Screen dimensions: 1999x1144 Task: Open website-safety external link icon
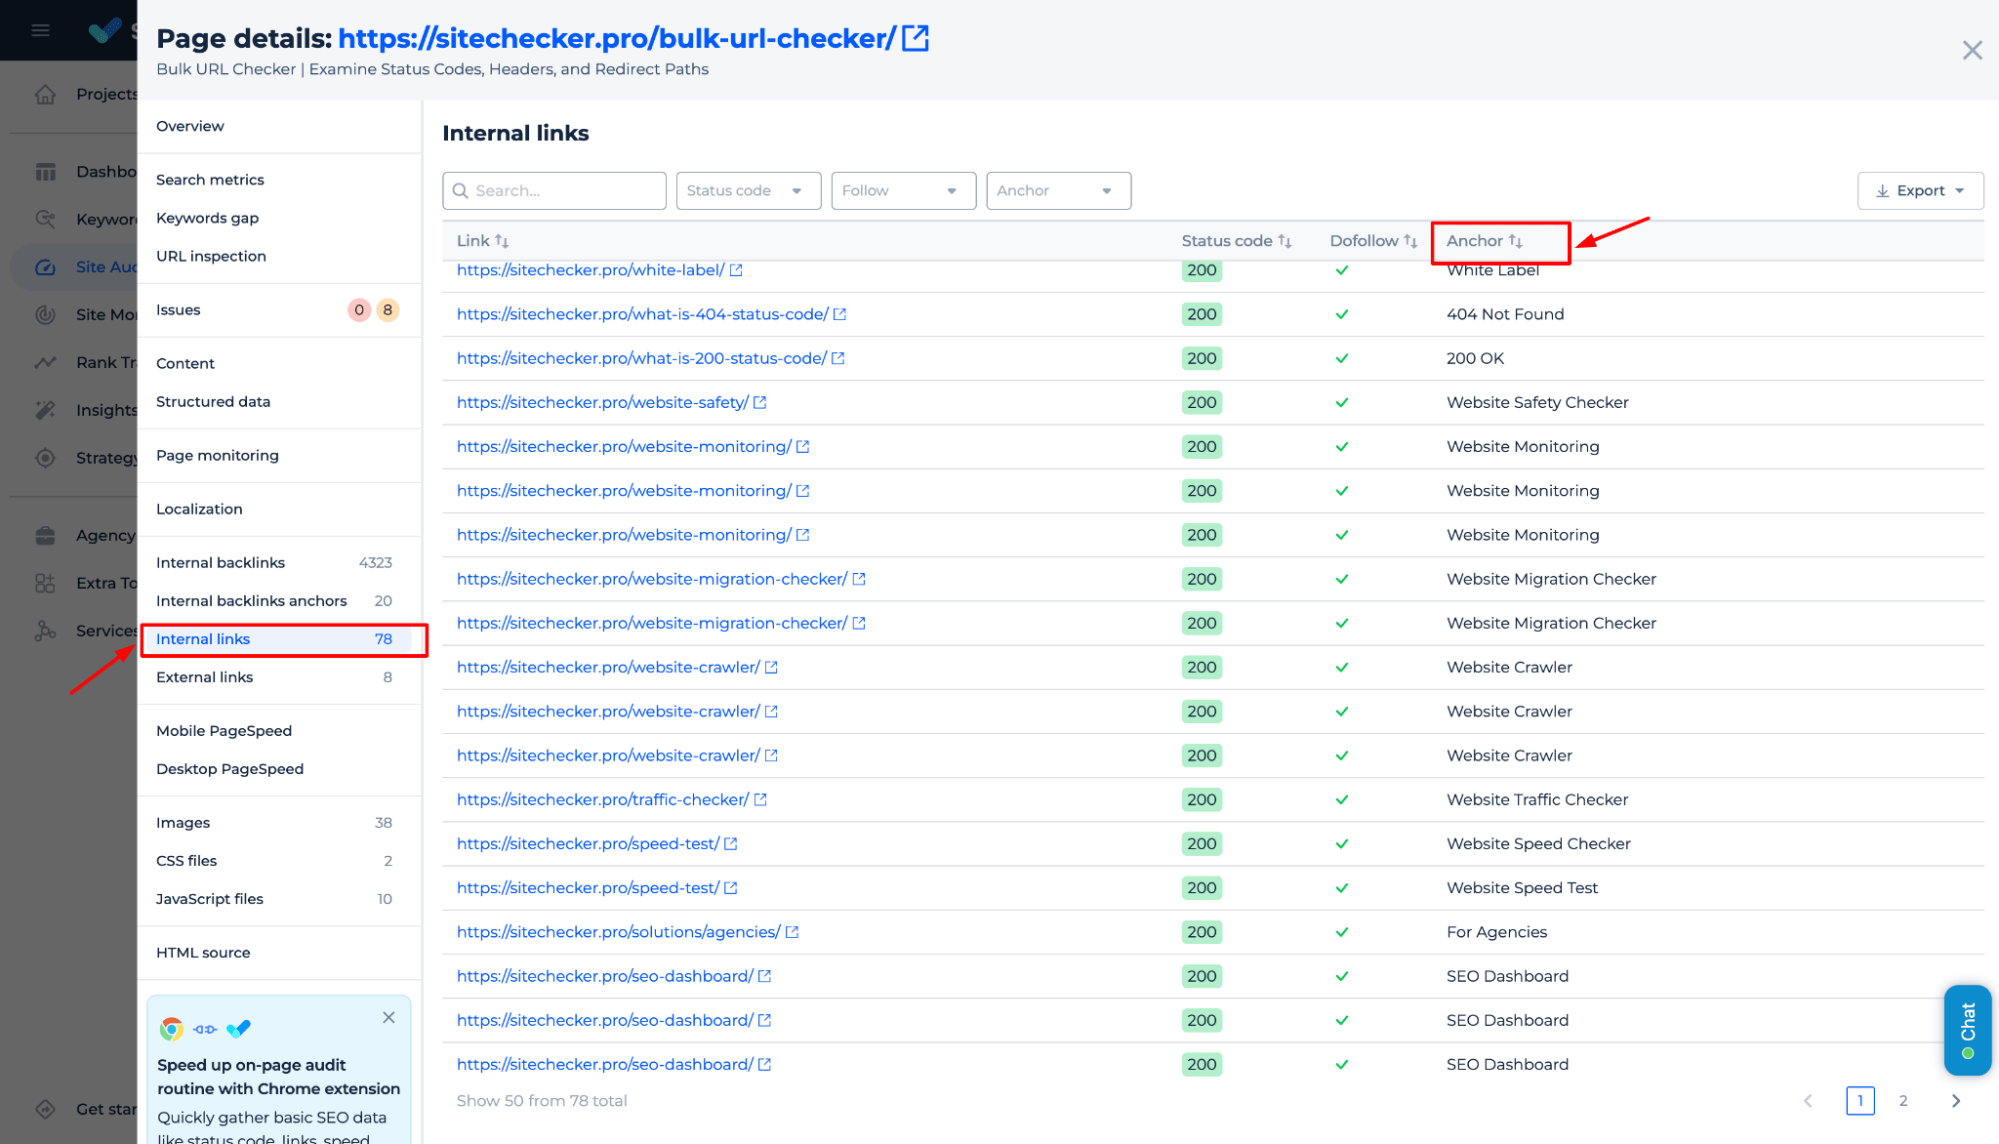point(760,402)
